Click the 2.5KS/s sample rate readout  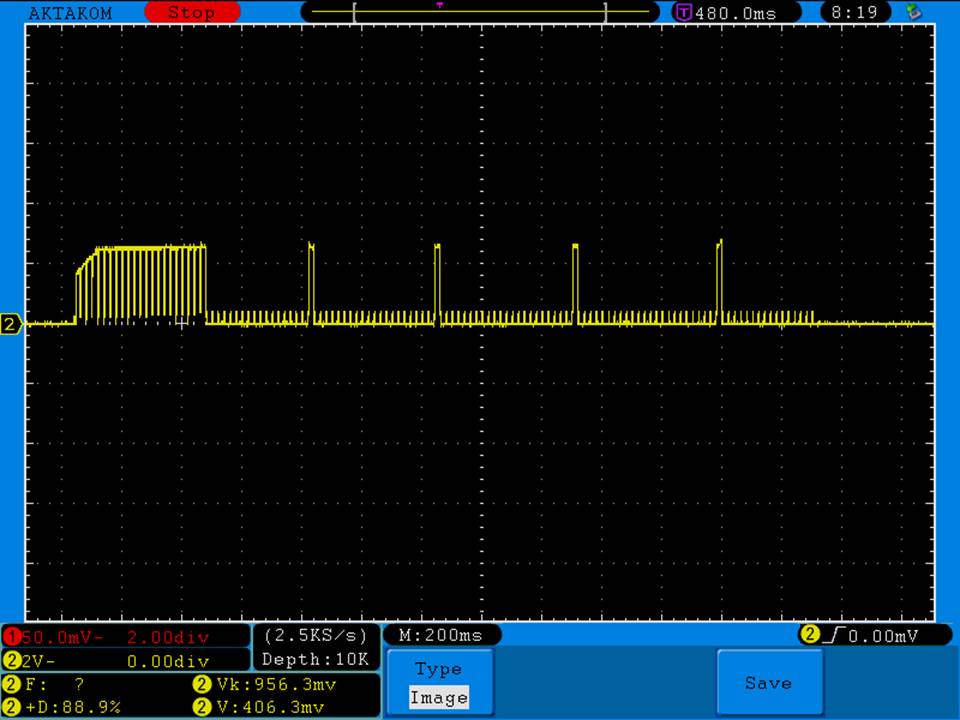(x=316, y=636)
